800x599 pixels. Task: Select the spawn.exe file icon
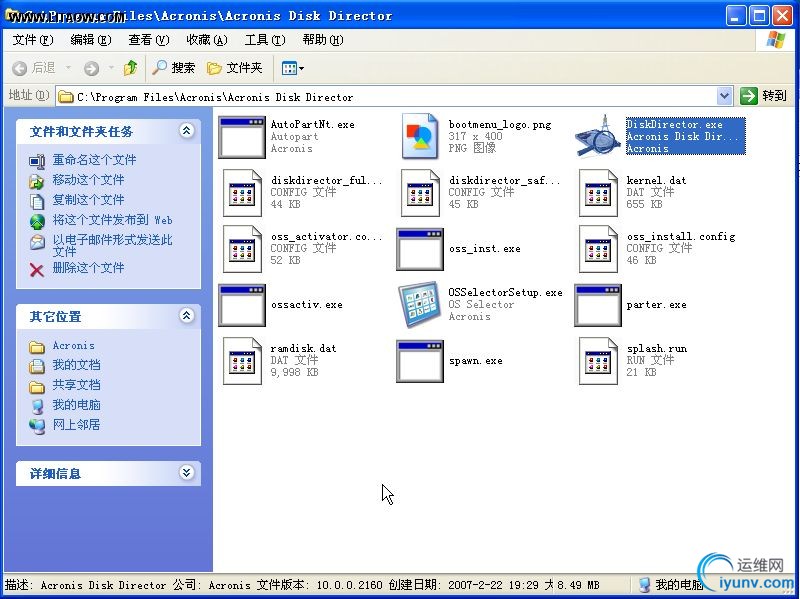point(420,361)
